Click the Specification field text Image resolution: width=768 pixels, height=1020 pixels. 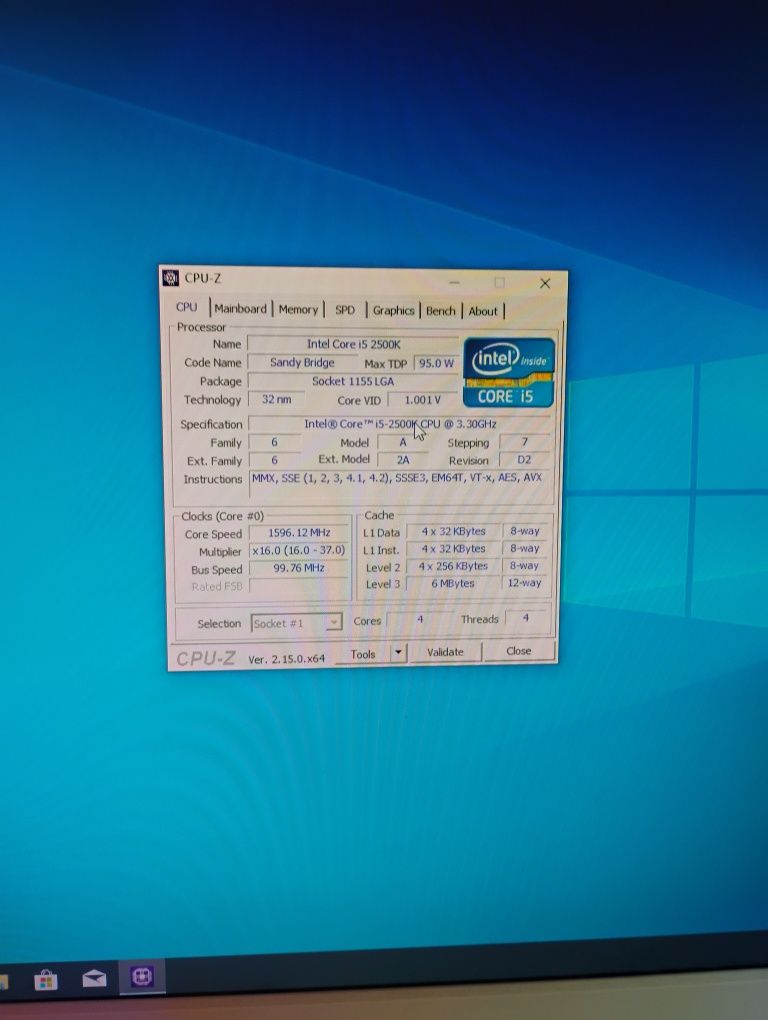pyautogui.click(x=400, y=424)
